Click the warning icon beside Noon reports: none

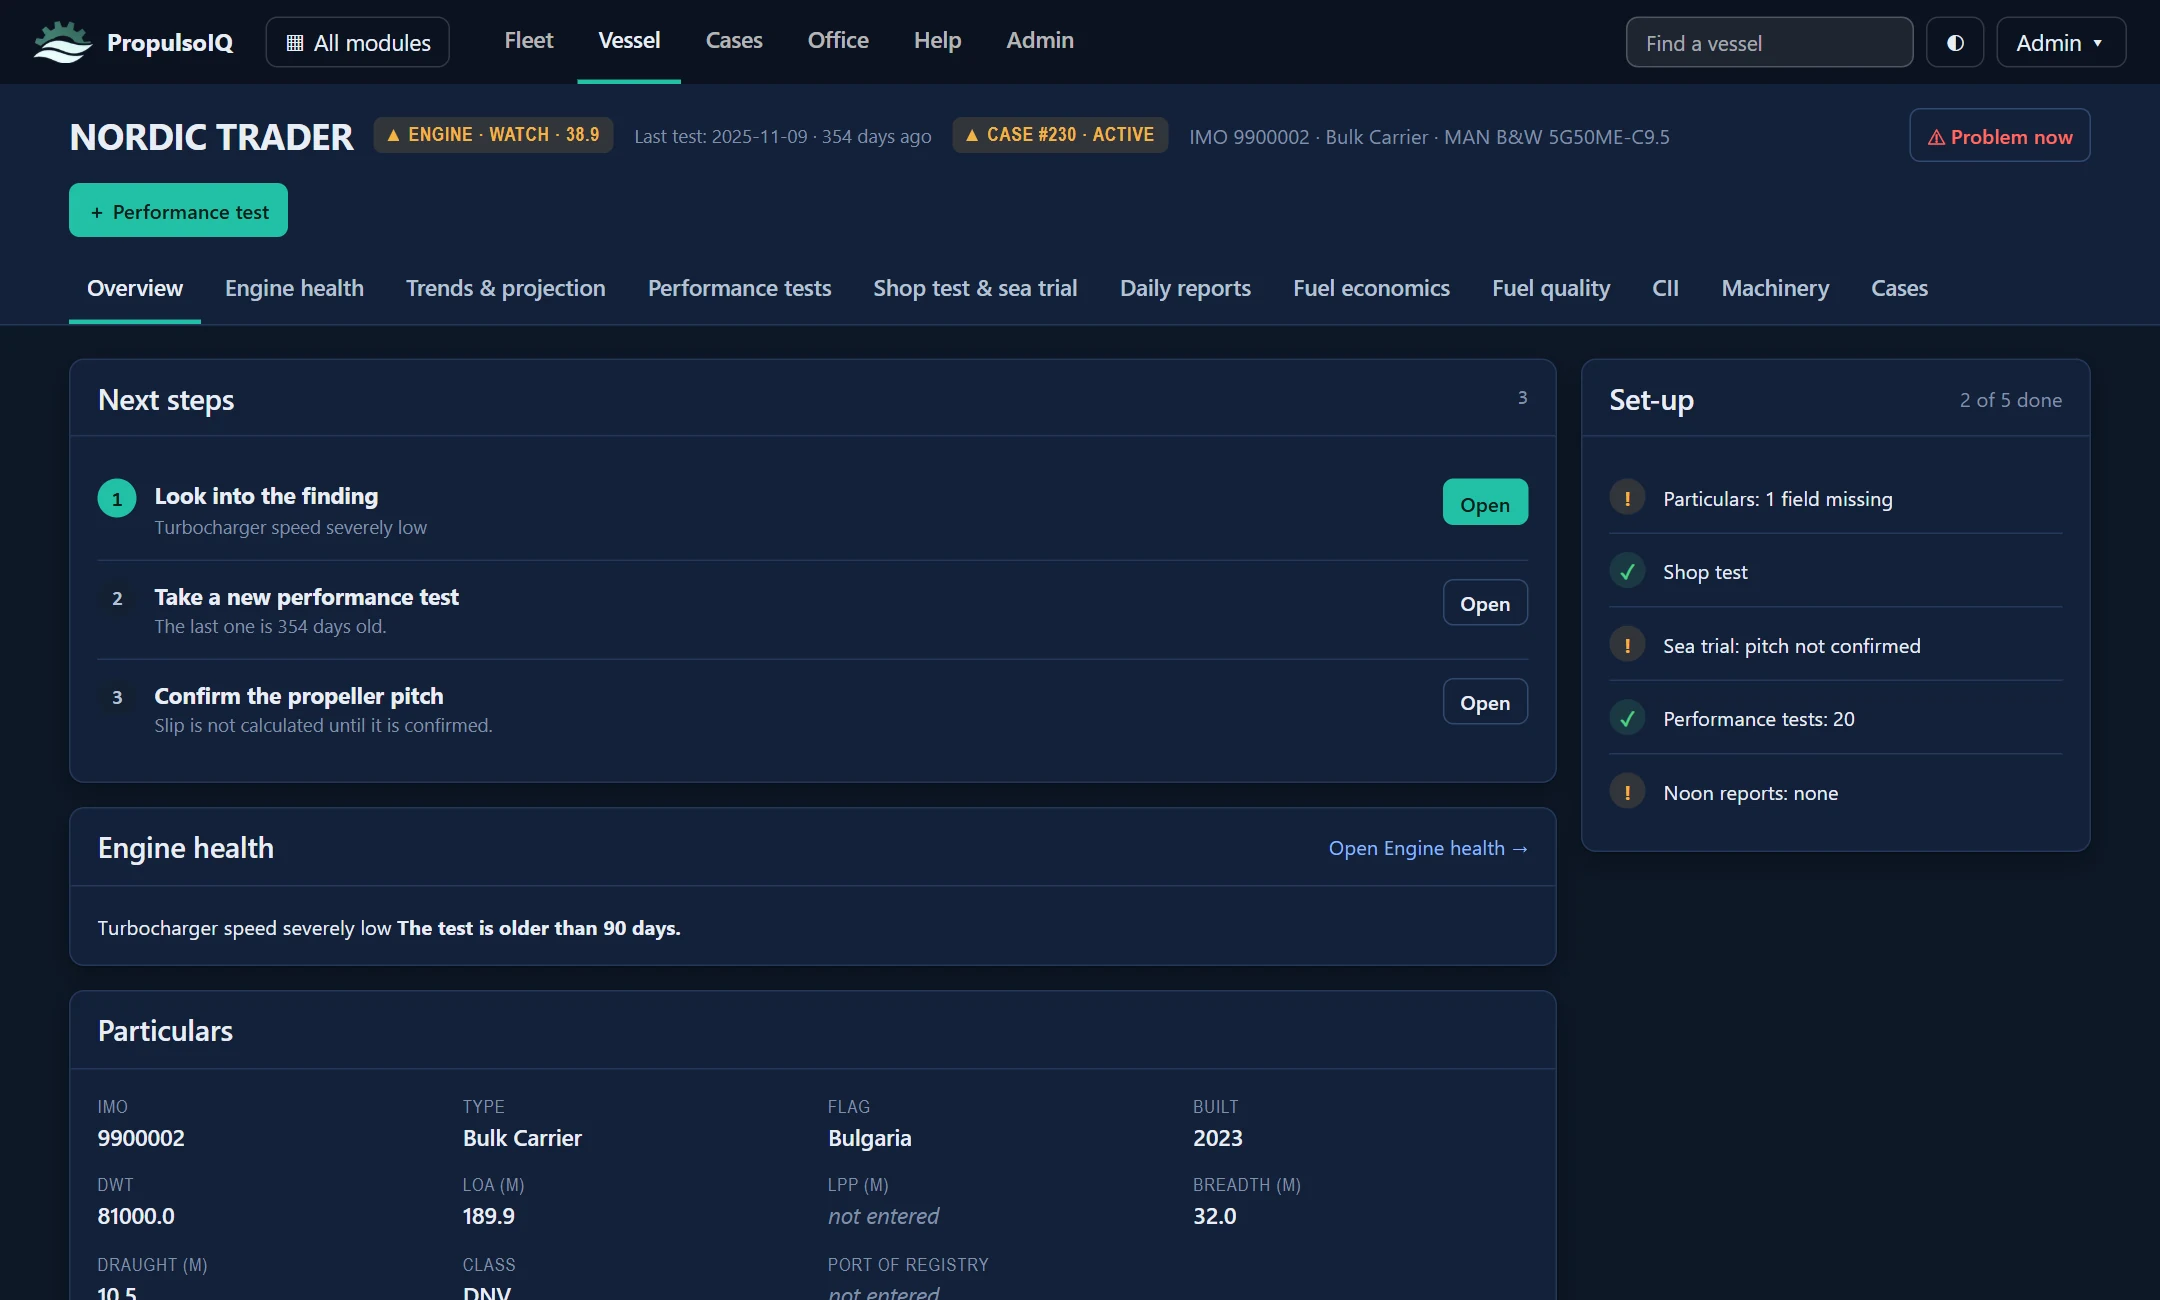1627,792
